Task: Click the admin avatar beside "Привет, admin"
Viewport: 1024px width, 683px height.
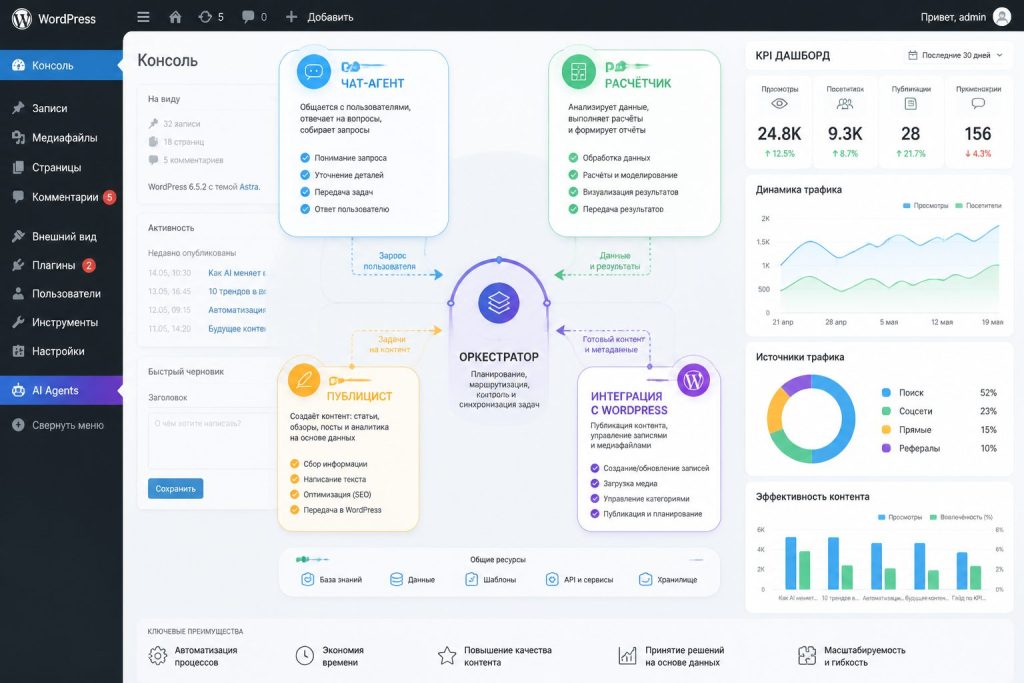Action: 1002,17
